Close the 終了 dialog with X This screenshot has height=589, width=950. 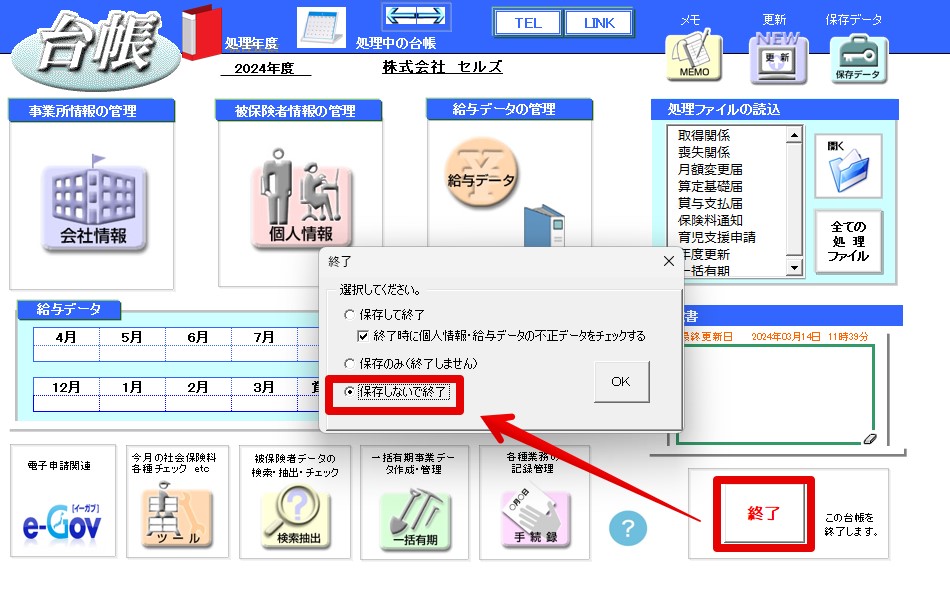[x=669, y=261]
